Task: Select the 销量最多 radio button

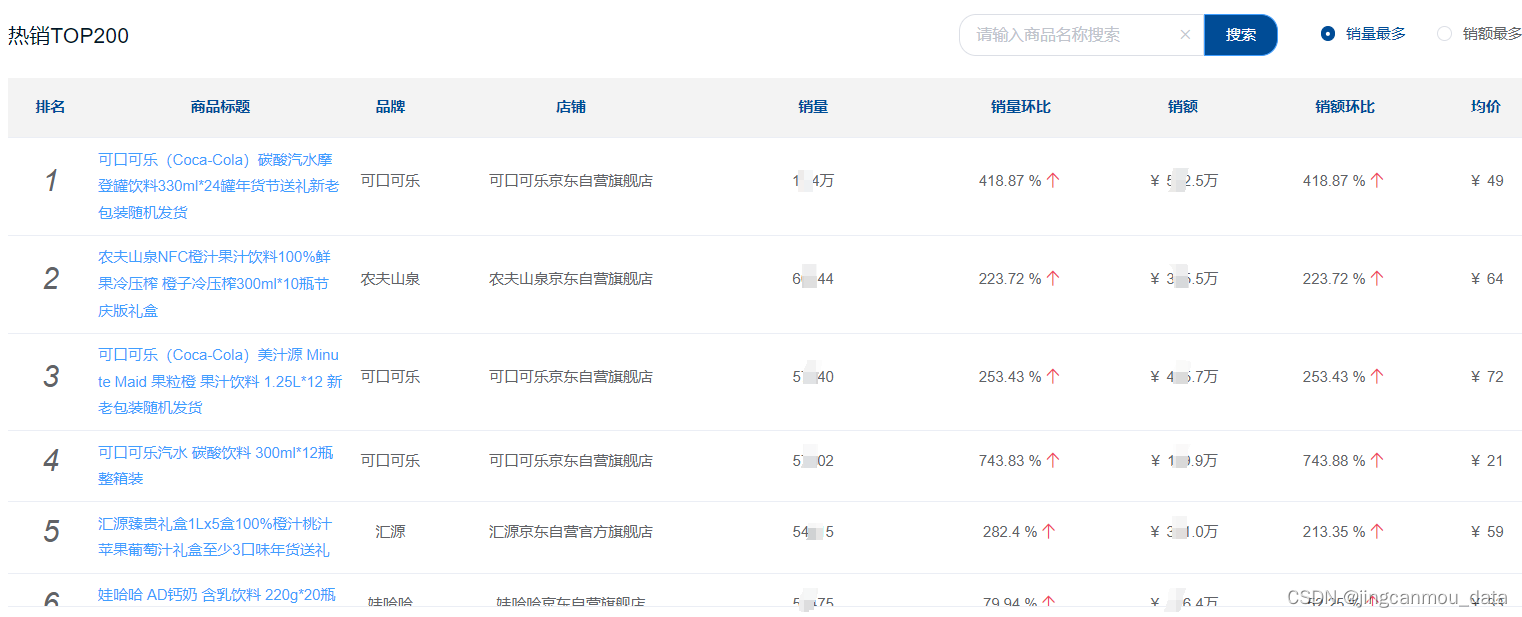Action: [1328, 33]
